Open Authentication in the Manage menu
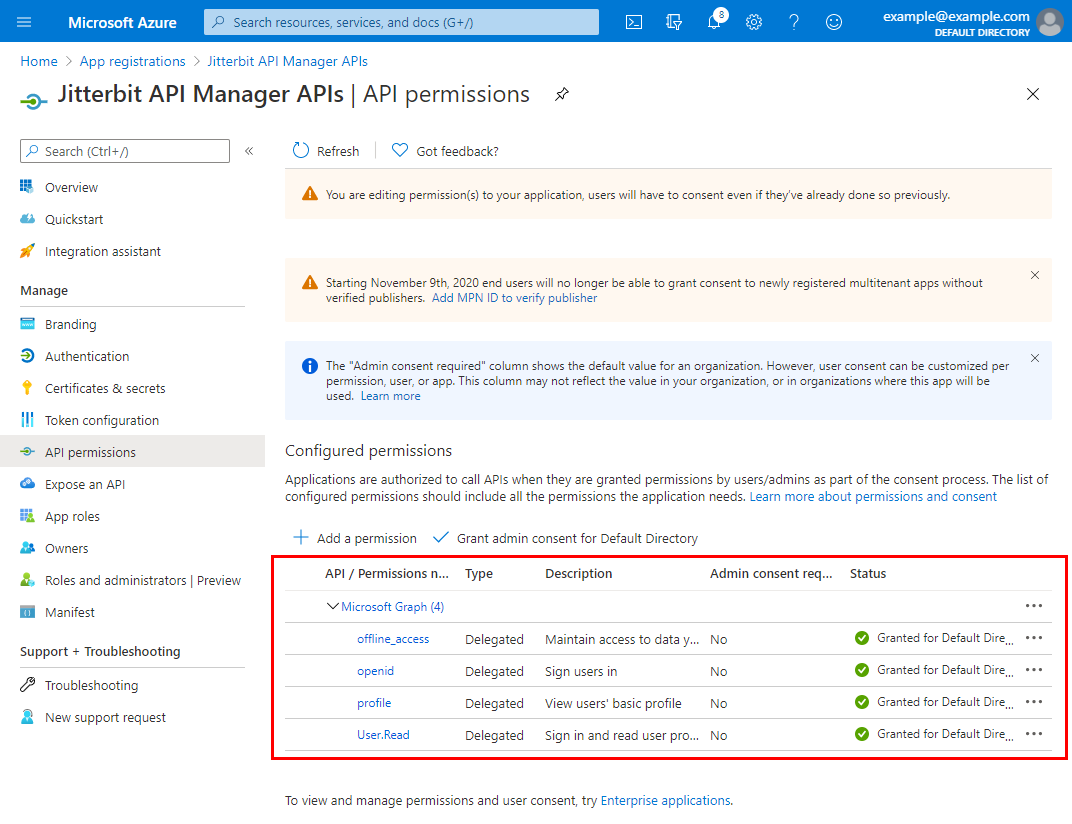The height and width of the screenshot is (824, 1072). tap(86, 356)
